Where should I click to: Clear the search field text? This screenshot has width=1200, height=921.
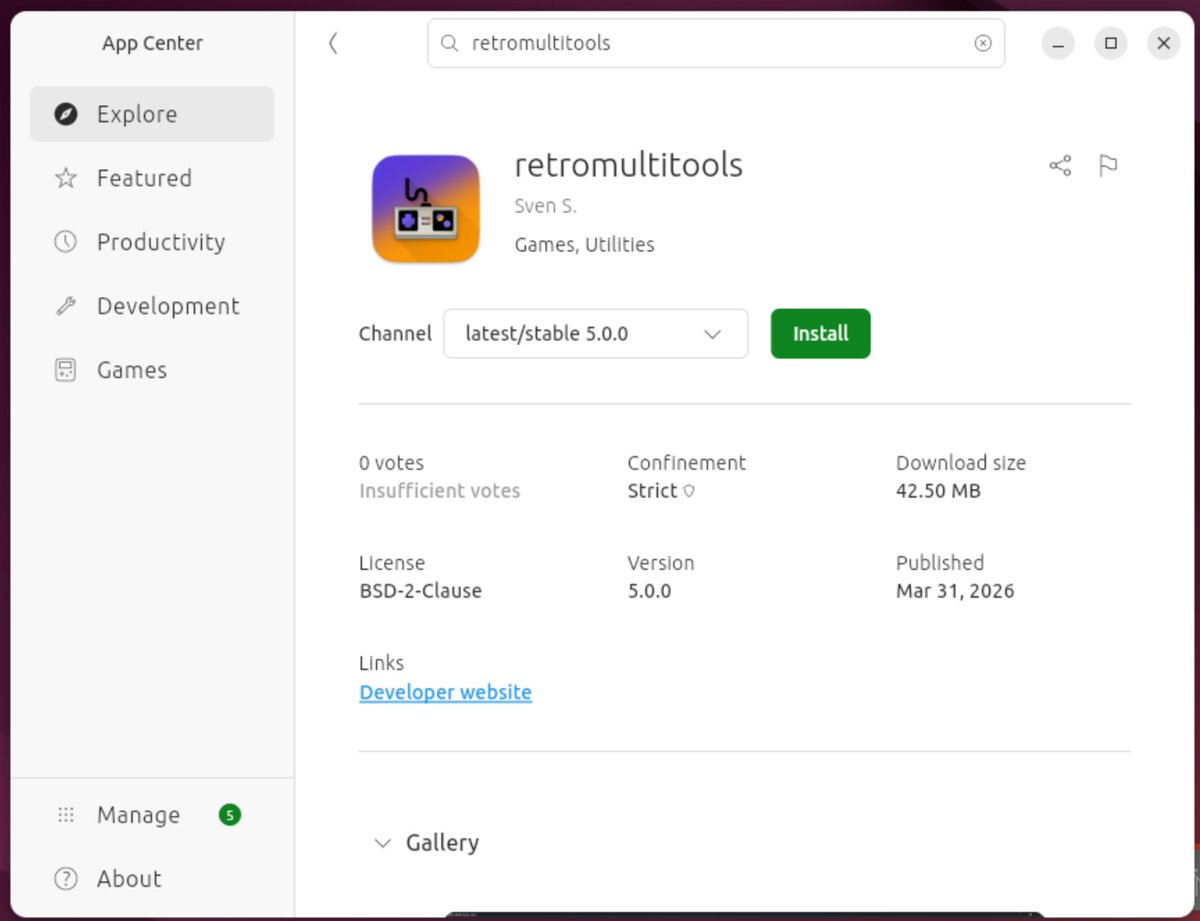coord(983,43)
